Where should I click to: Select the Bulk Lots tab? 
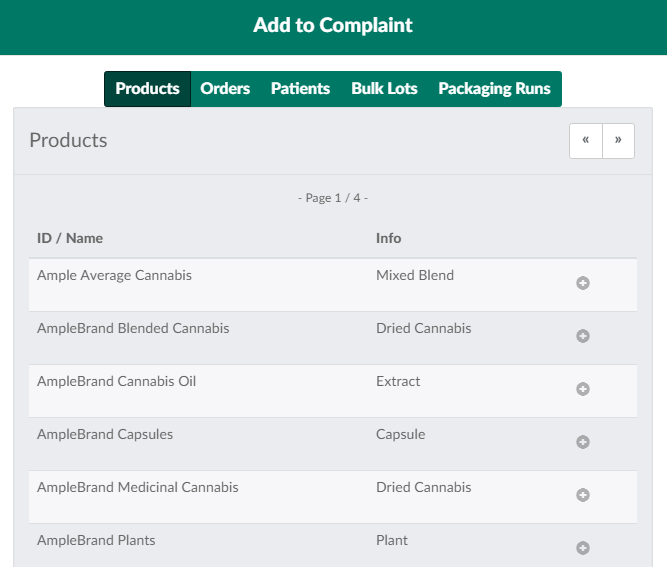(384, 89)
